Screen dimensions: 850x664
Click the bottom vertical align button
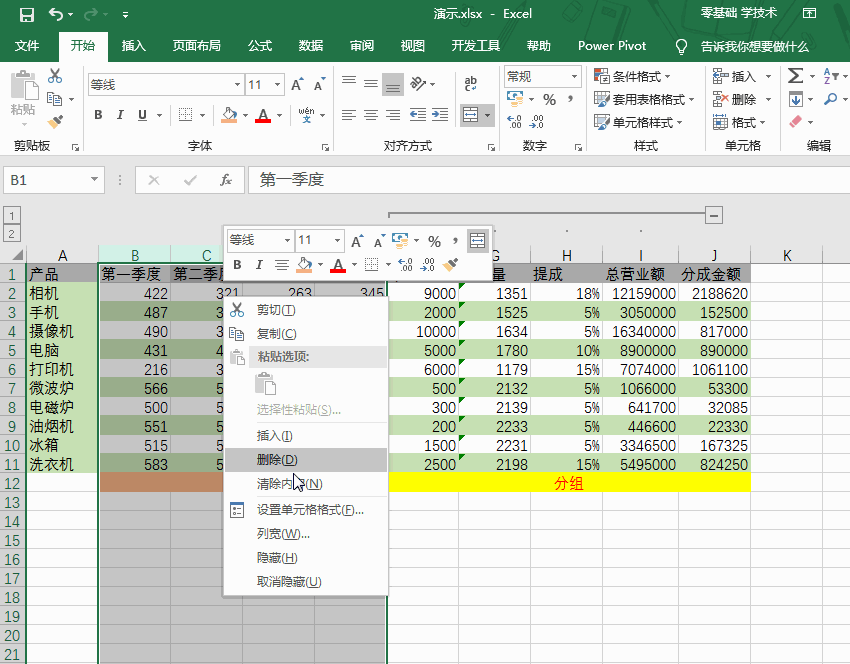pyautogui.click(x=393, y=84)
